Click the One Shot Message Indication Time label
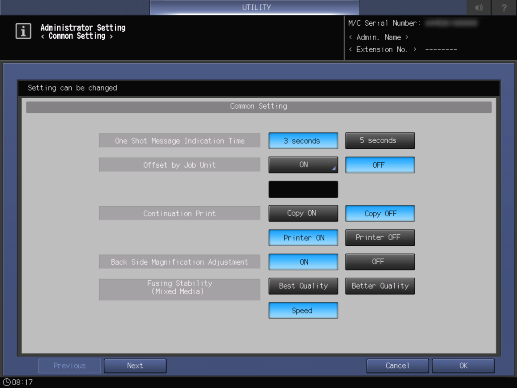Image resolution: width=517 pixels, height=388 pixels. click(x=179, y=141)
